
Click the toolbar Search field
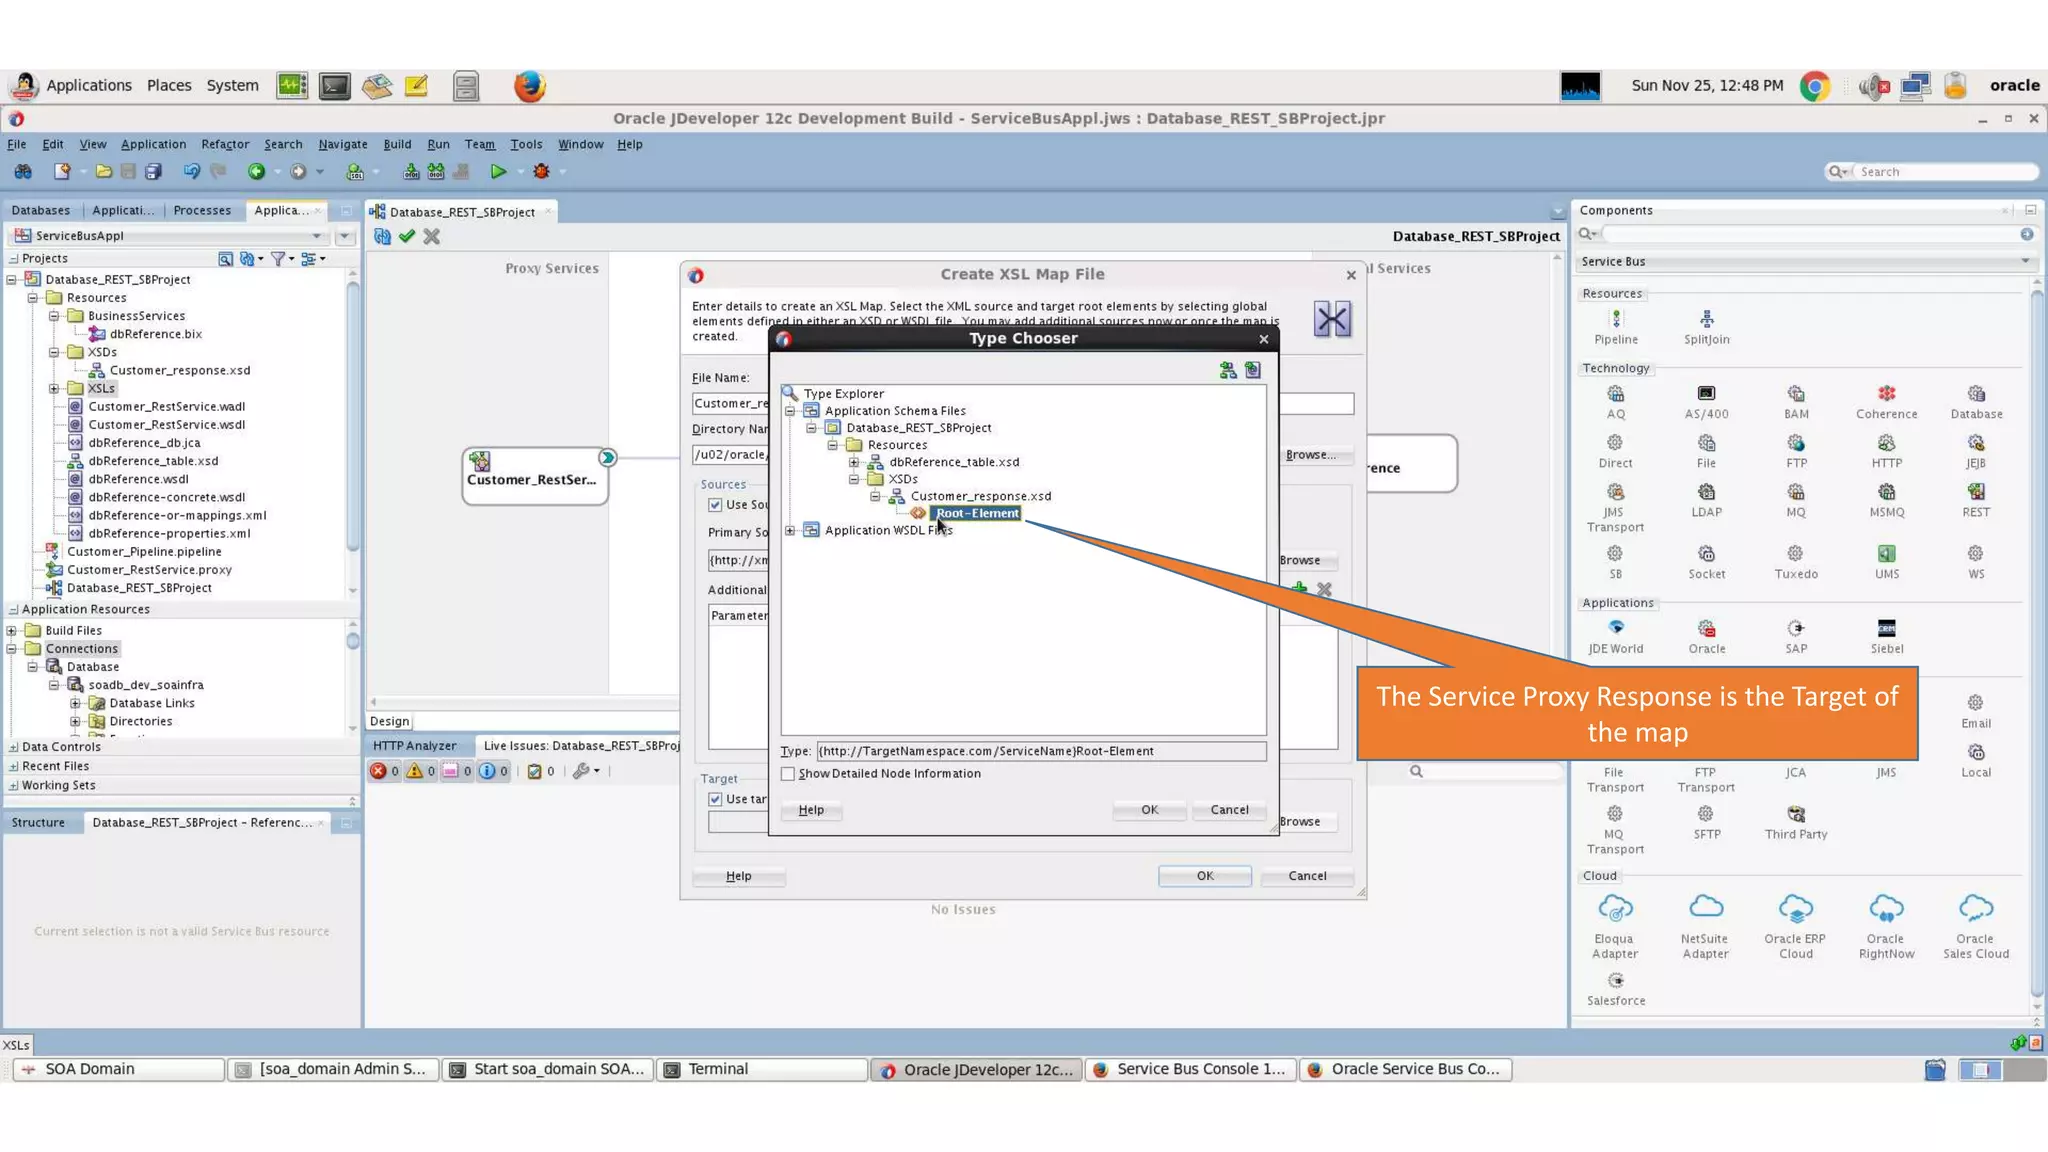click(x=1945, y=172)
